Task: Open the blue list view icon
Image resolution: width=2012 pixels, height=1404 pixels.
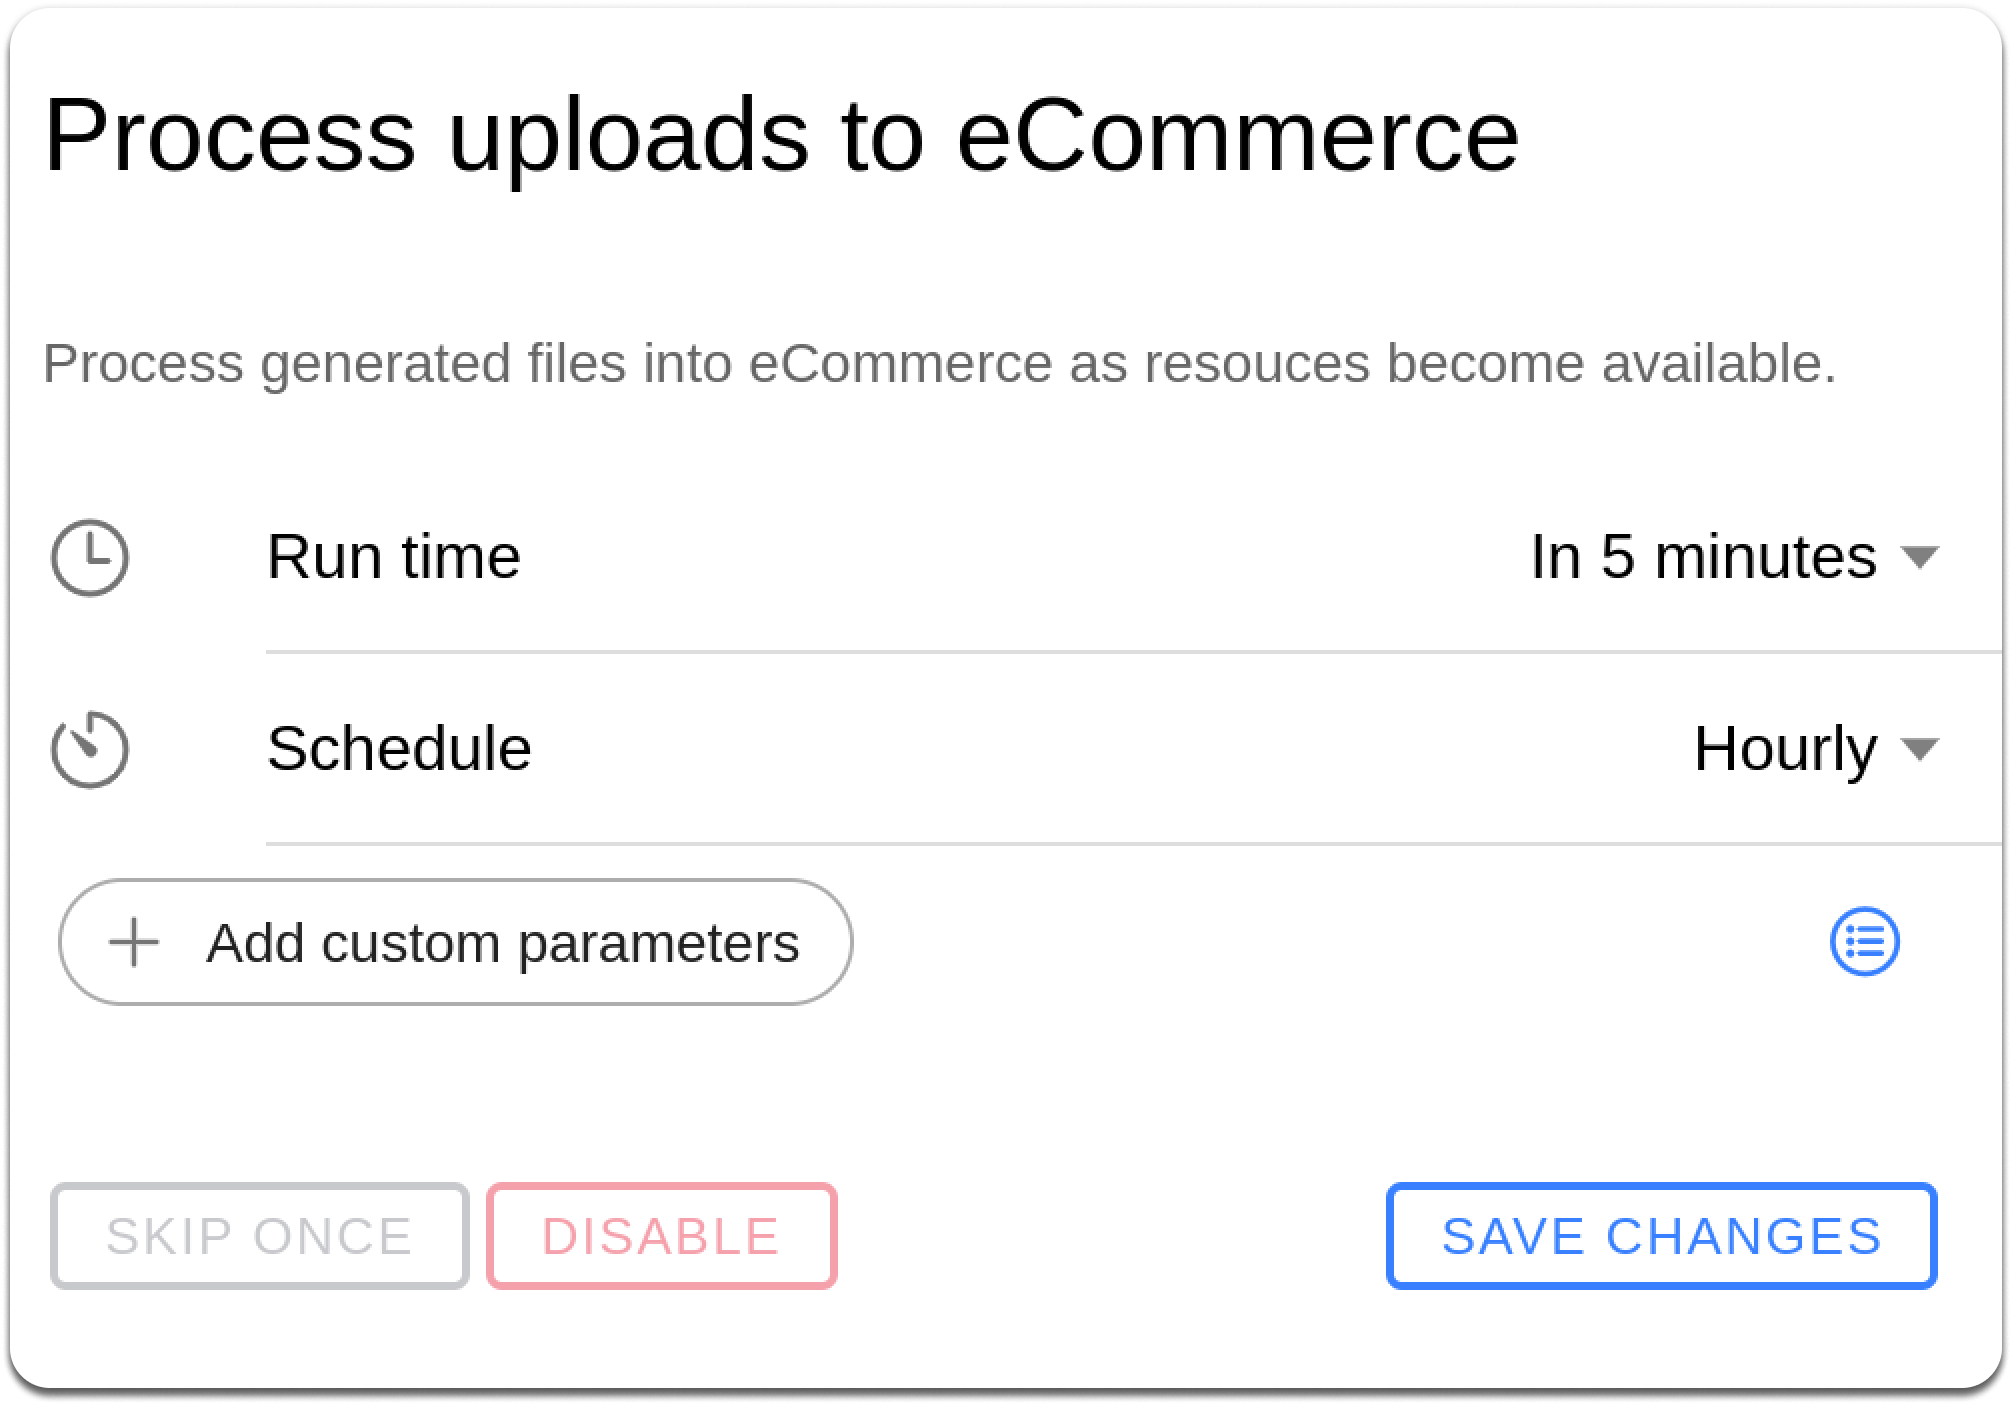Action: pos(1864,942)
